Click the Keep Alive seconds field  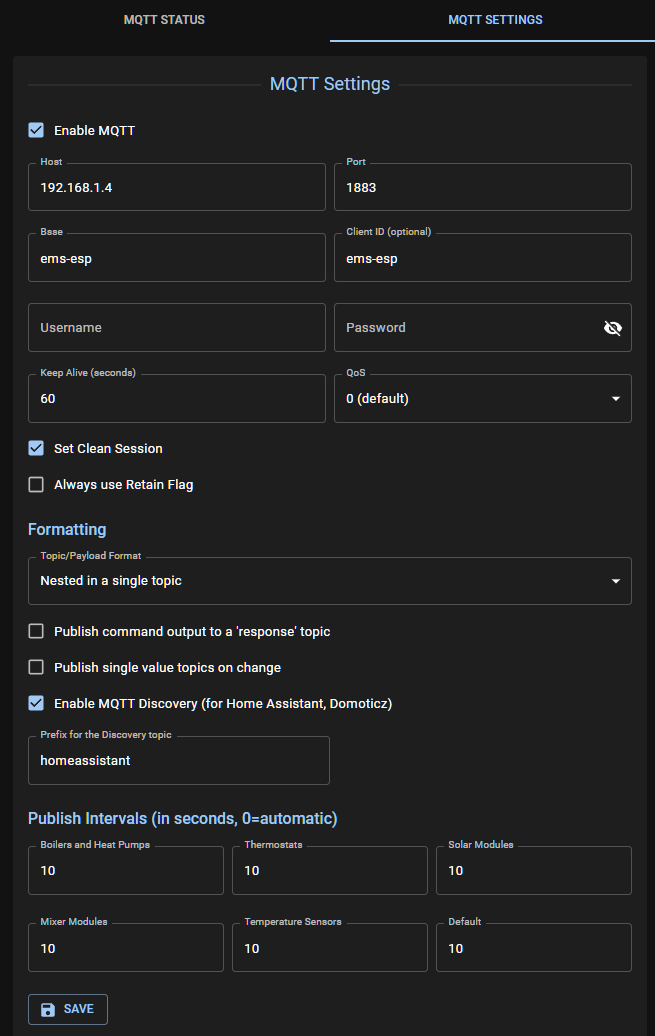click(x=177, y=399)
